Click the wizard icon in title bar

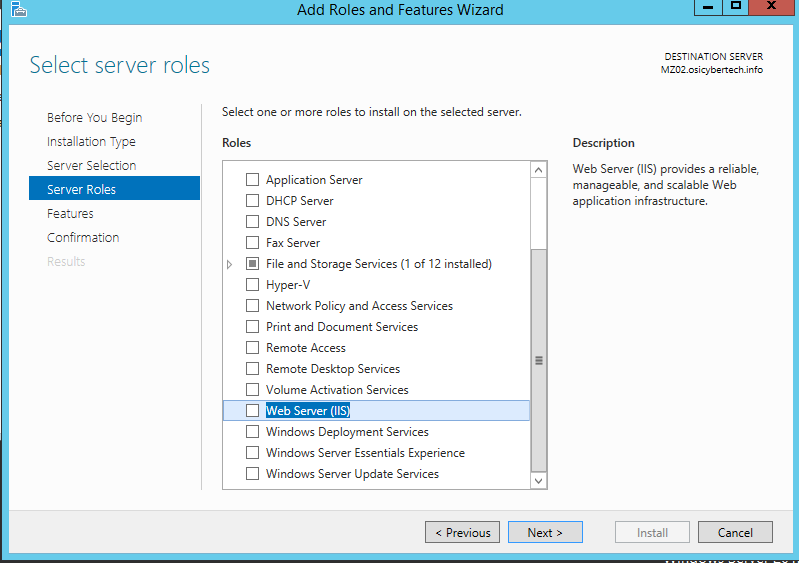click(19, 9)
